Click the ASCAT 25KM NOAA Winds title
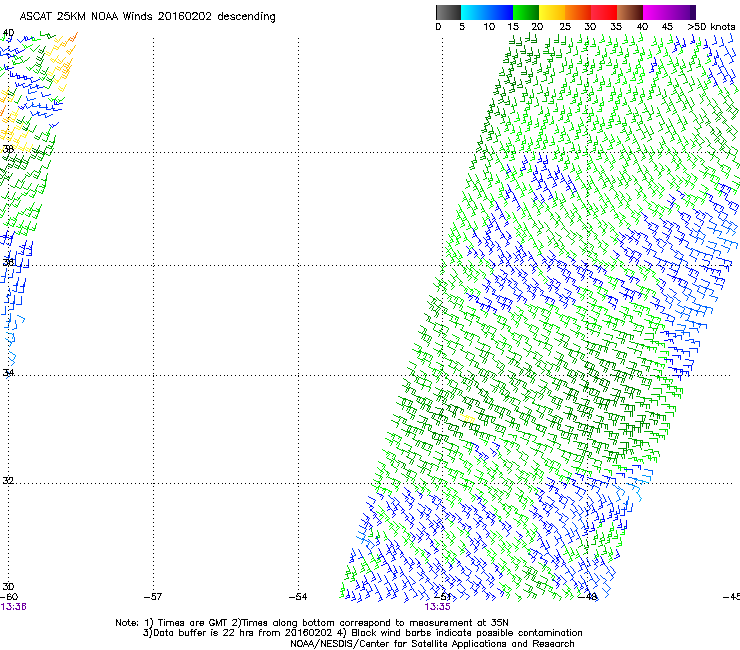The width and height of the screenshot is (740, 650). [148, 17]
